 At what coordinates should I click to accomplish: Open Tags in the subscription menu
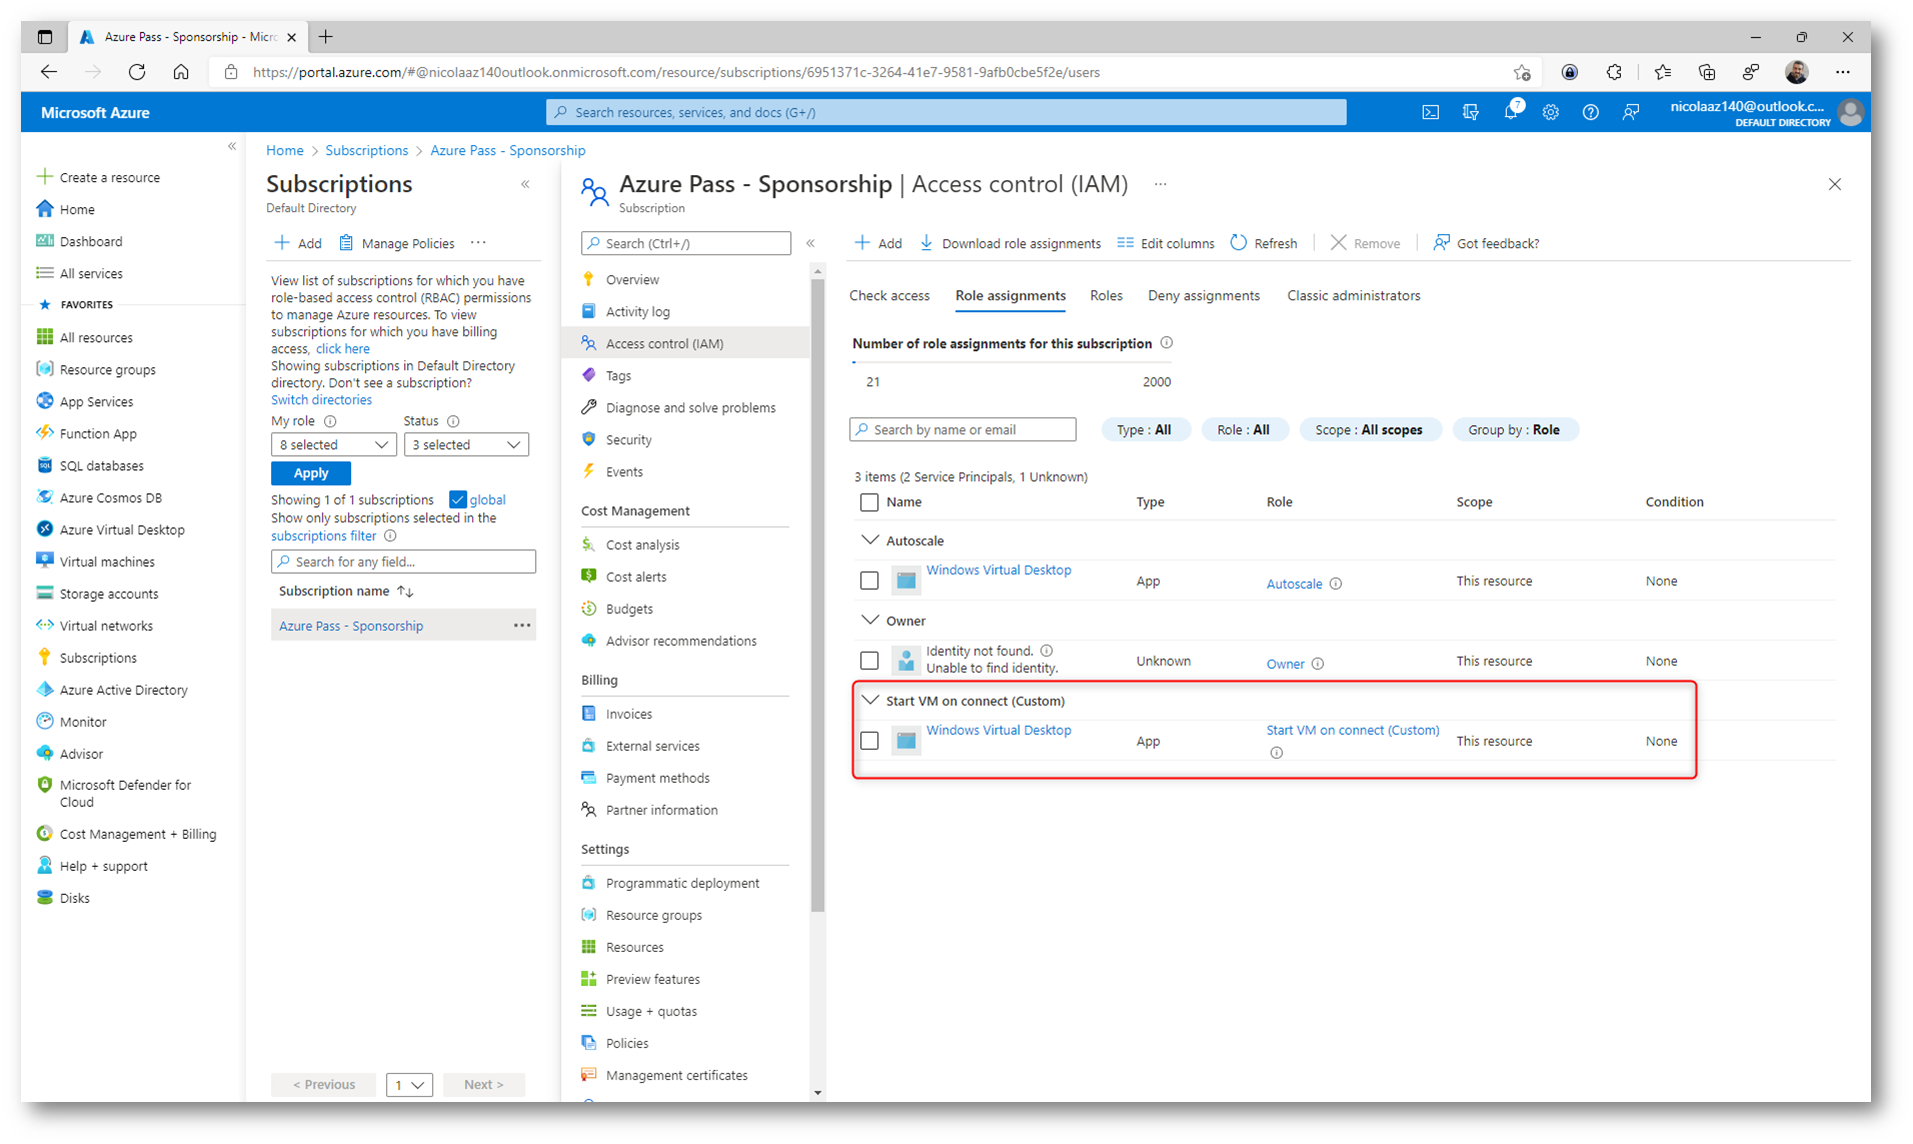(618, 375)
